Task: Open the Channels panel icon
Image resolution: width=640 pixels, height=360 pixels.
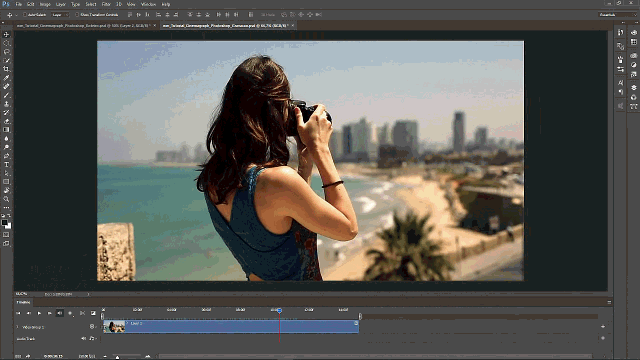Action: [x=633, y=97]
